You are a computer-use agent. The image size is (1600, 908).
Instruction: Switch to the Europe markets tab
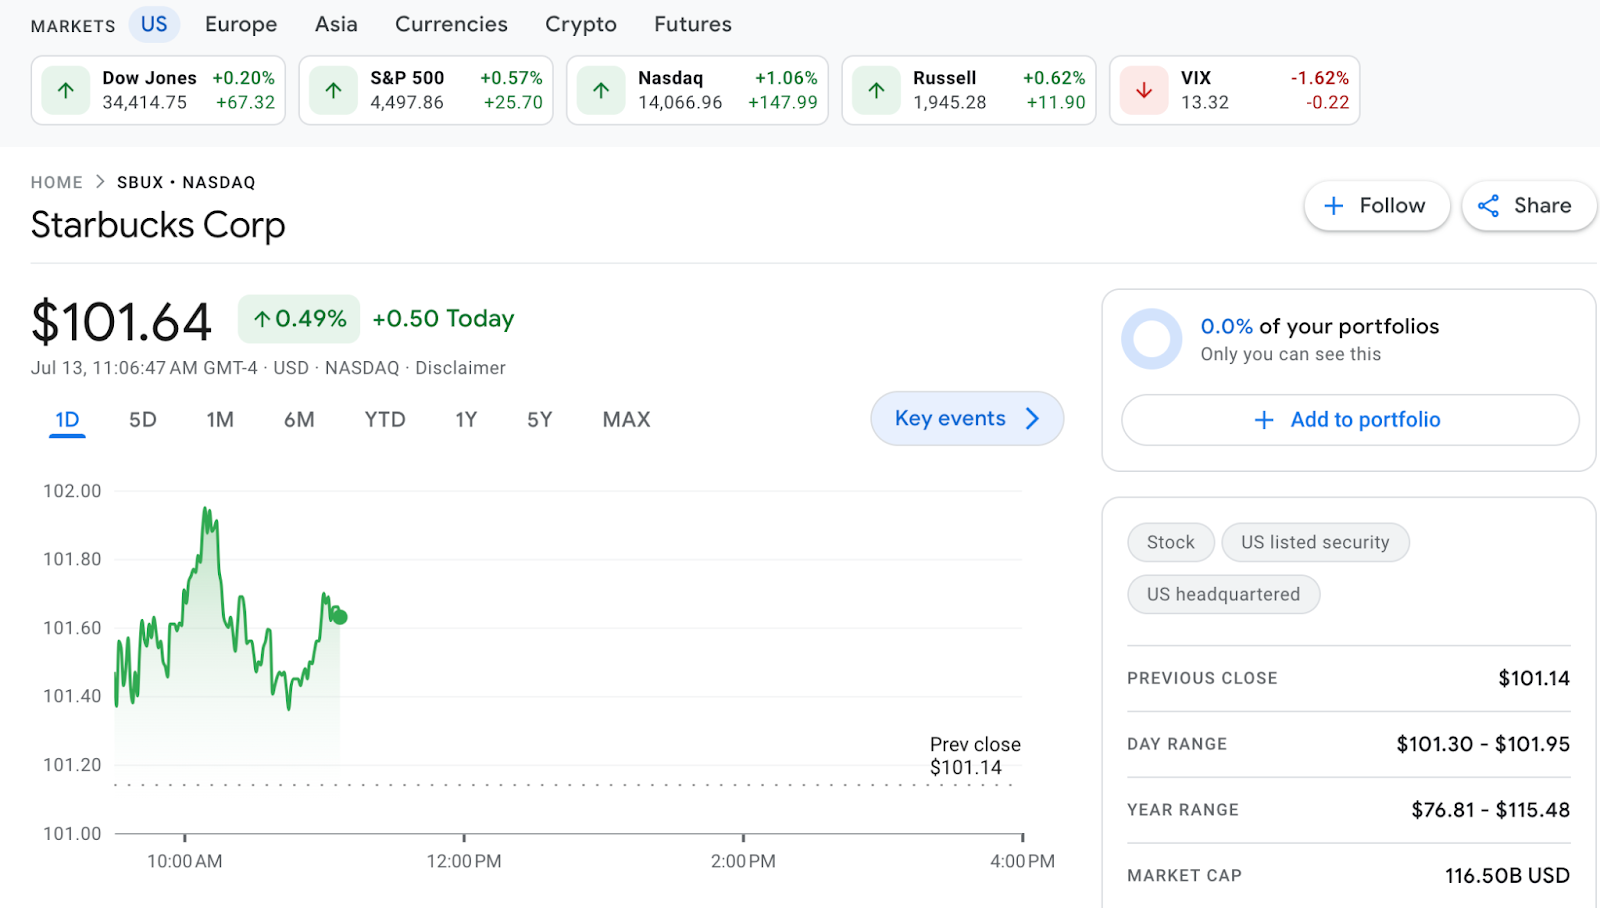pos(241,24)
